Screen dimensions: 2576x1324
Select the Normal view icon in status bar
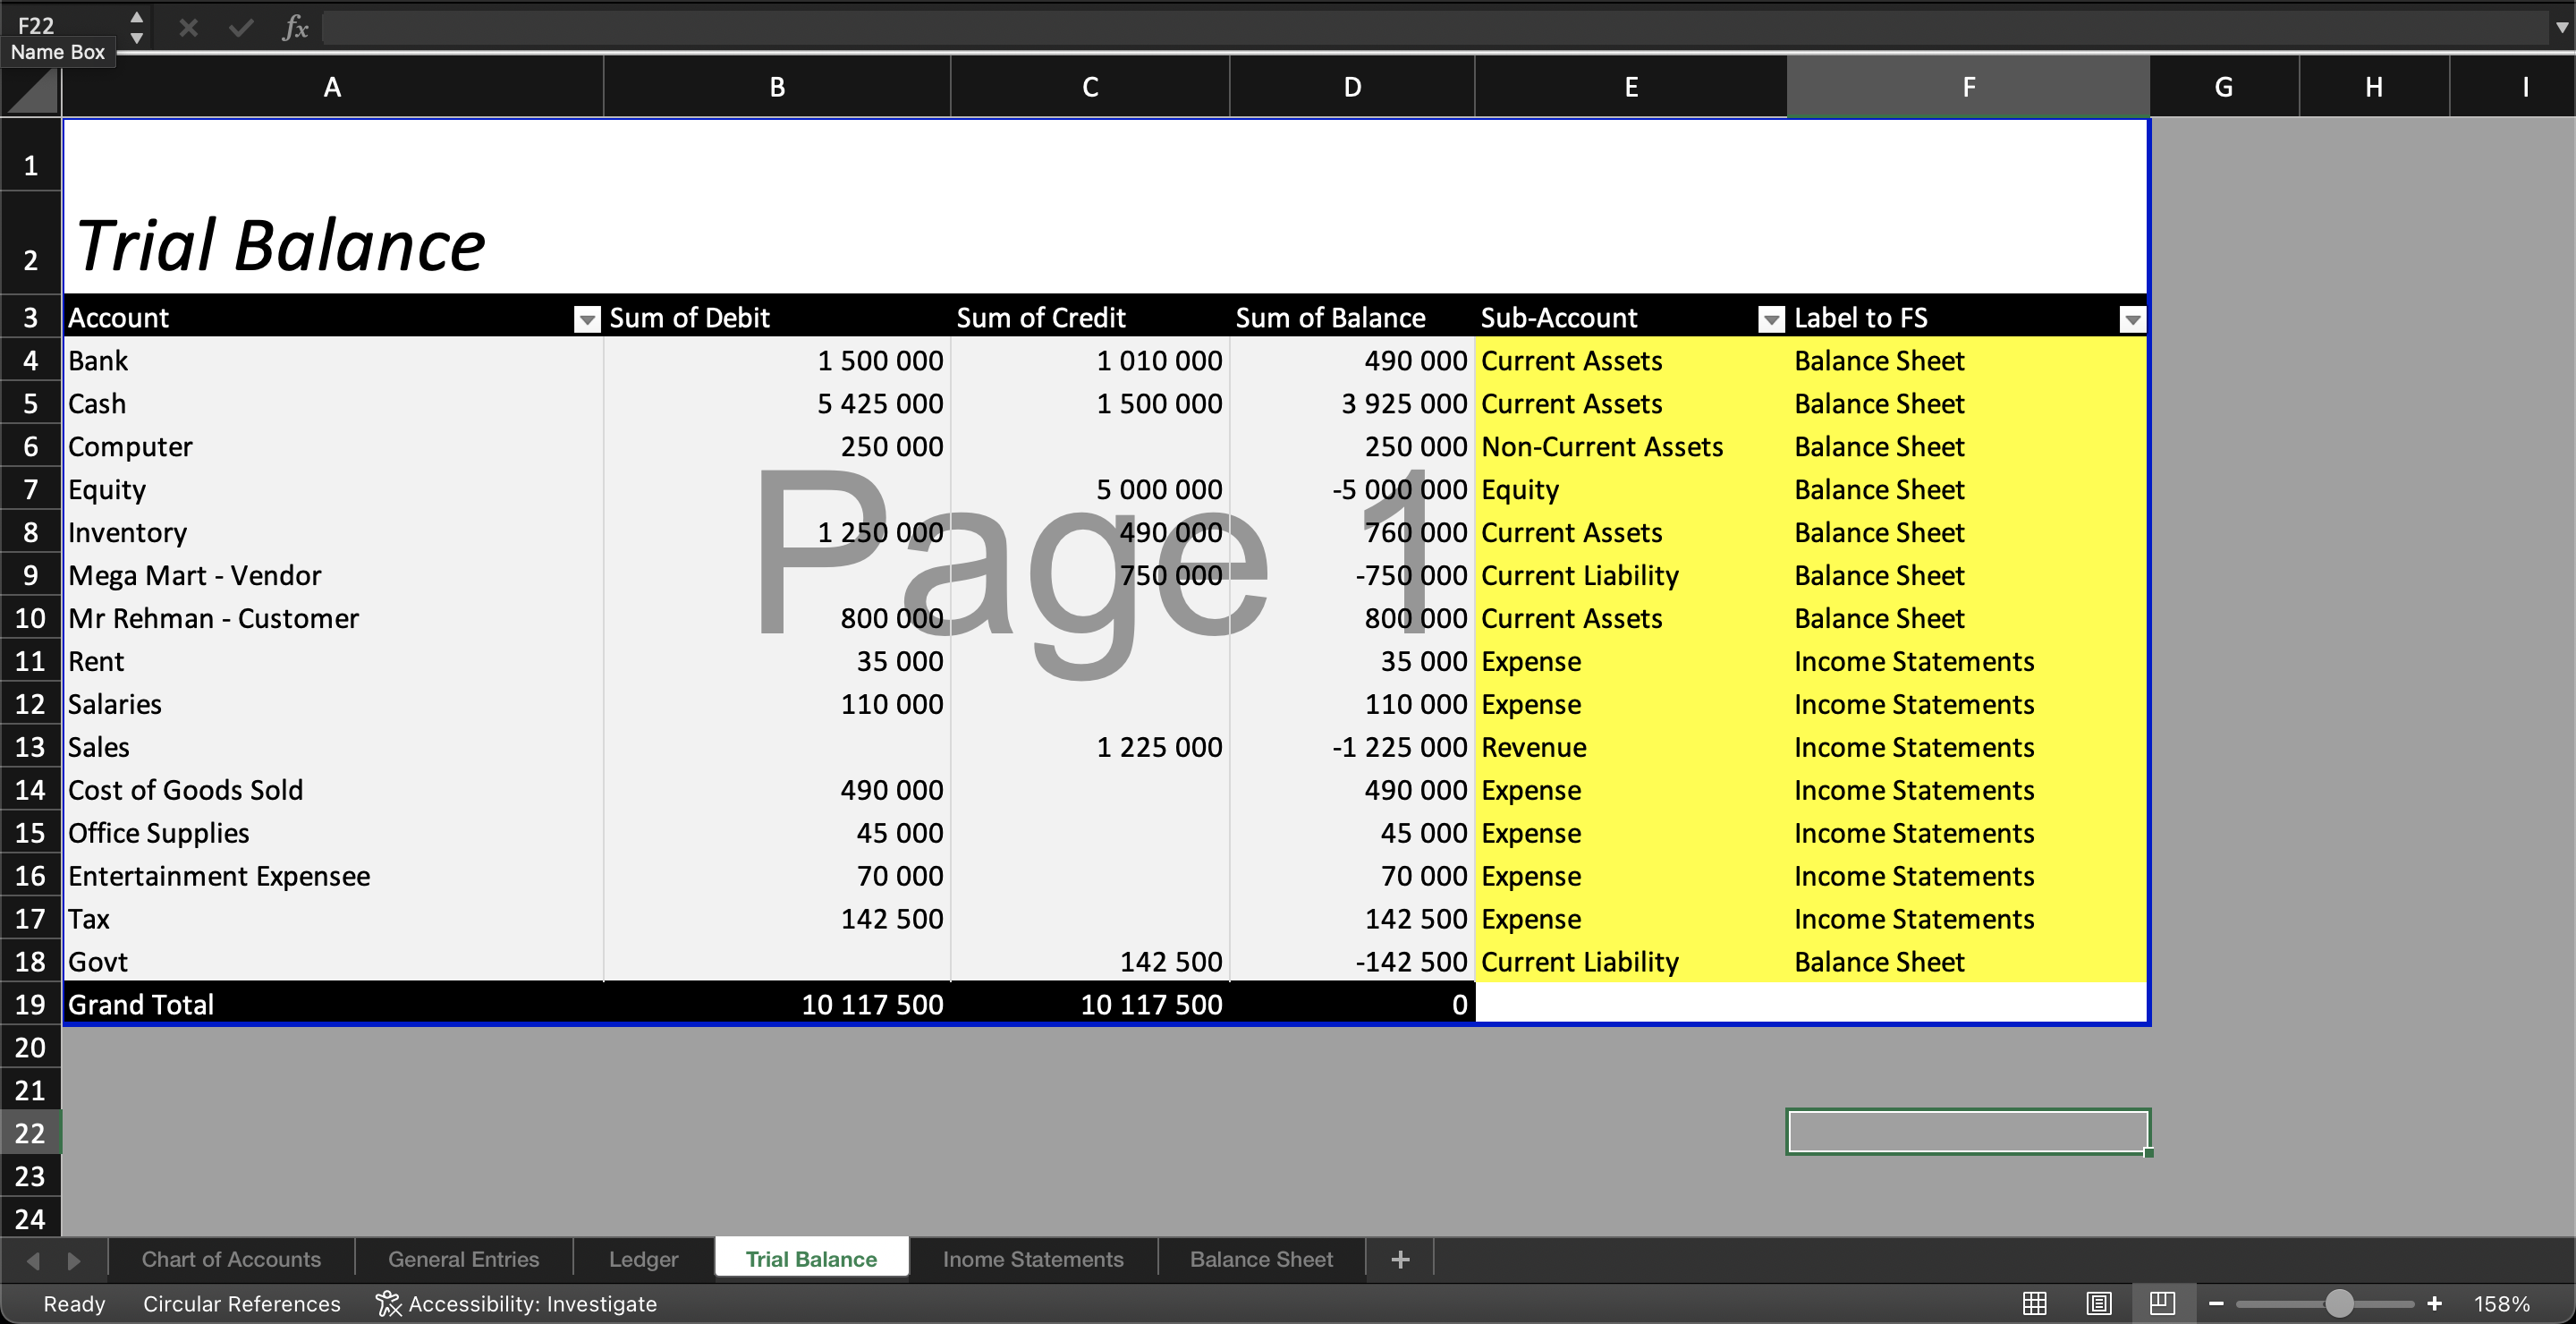point(2035,1303)
